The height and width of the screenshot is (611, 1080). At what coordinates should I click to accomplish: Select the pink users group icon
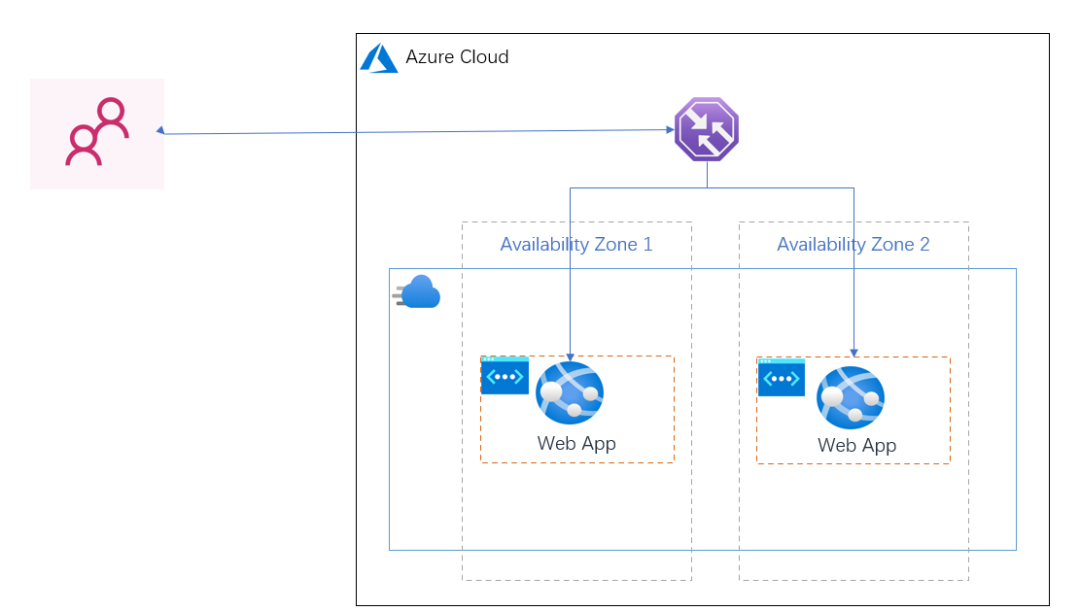pos(97,132)
